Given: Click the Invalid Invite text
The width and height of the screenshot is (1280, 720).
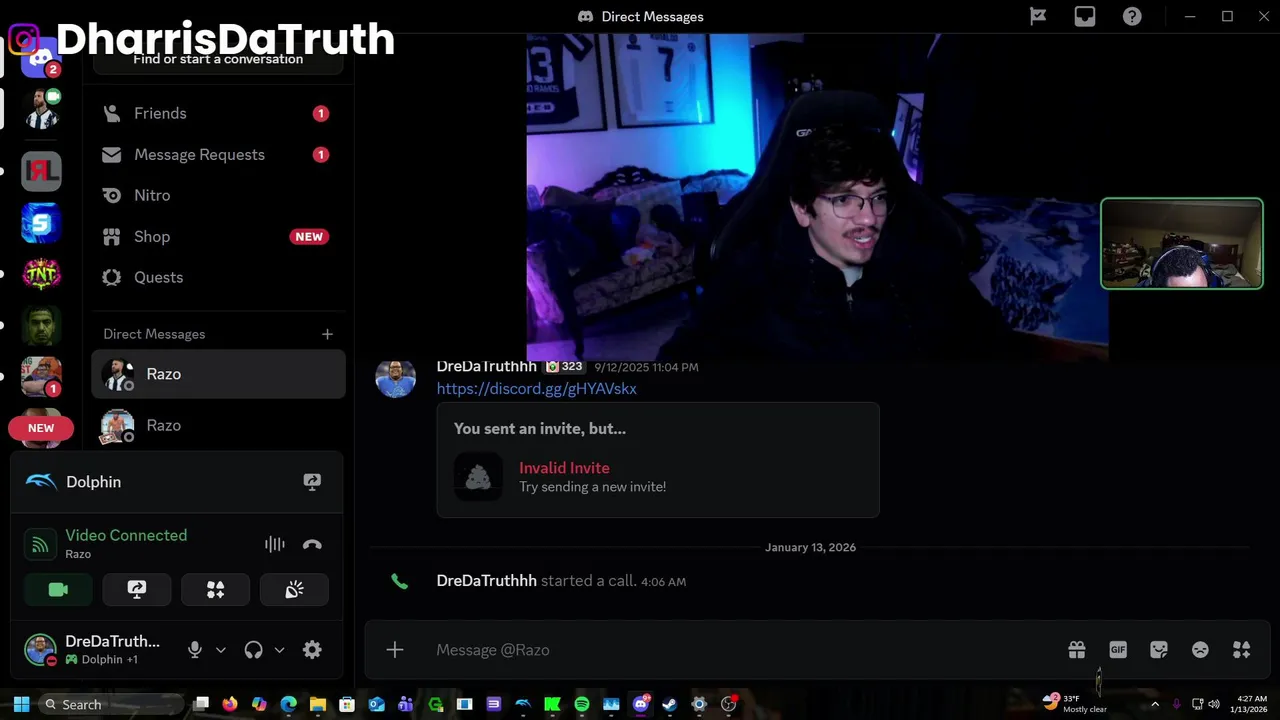Looking at the screenshot, I should [x=564, y=468].
